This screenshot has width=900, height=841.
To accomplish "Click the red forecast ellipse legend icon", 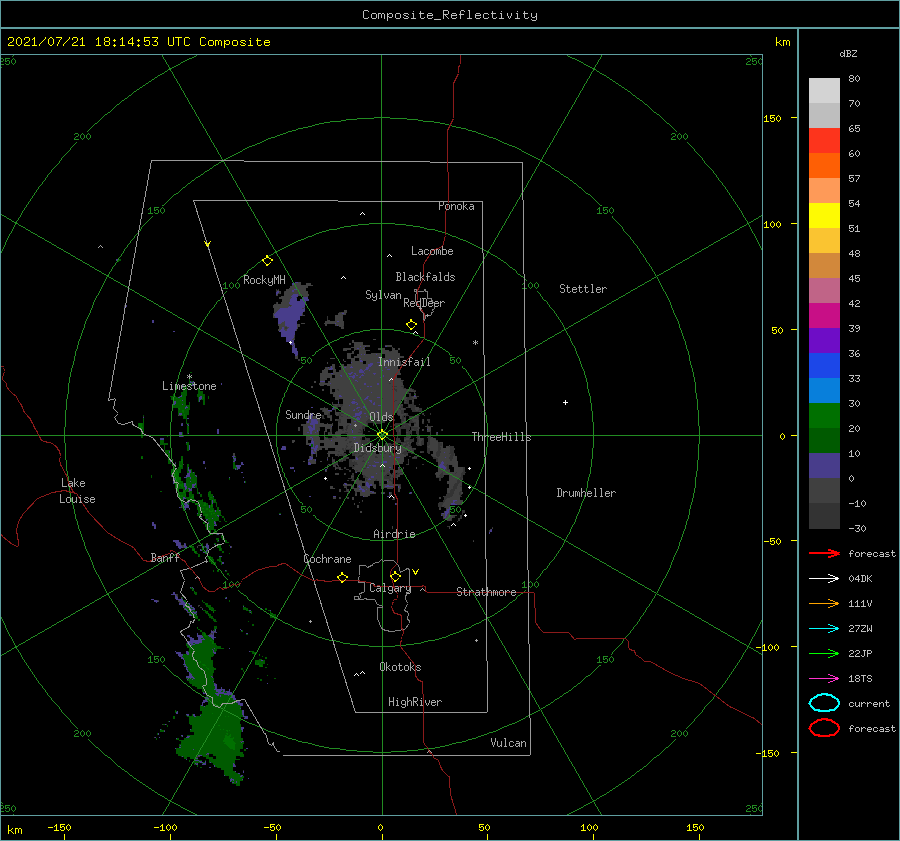I will 824,728.
